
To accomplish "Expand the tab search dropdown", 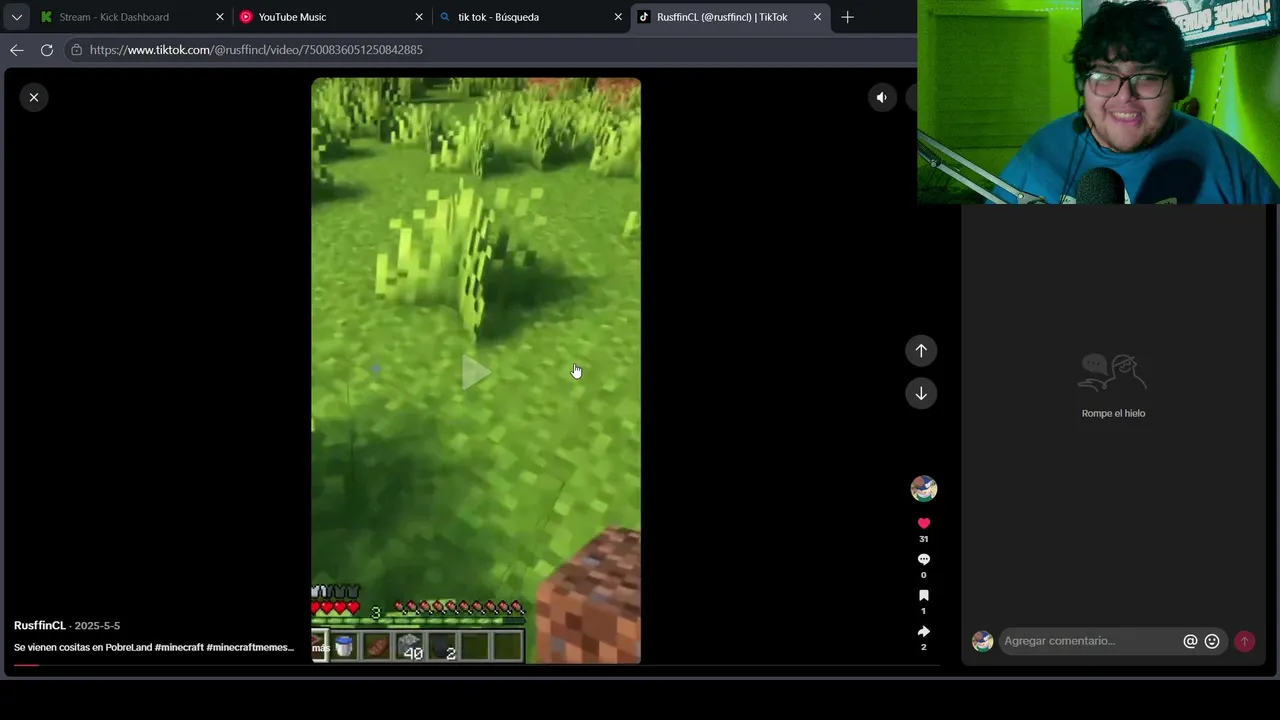I will 16,17.
